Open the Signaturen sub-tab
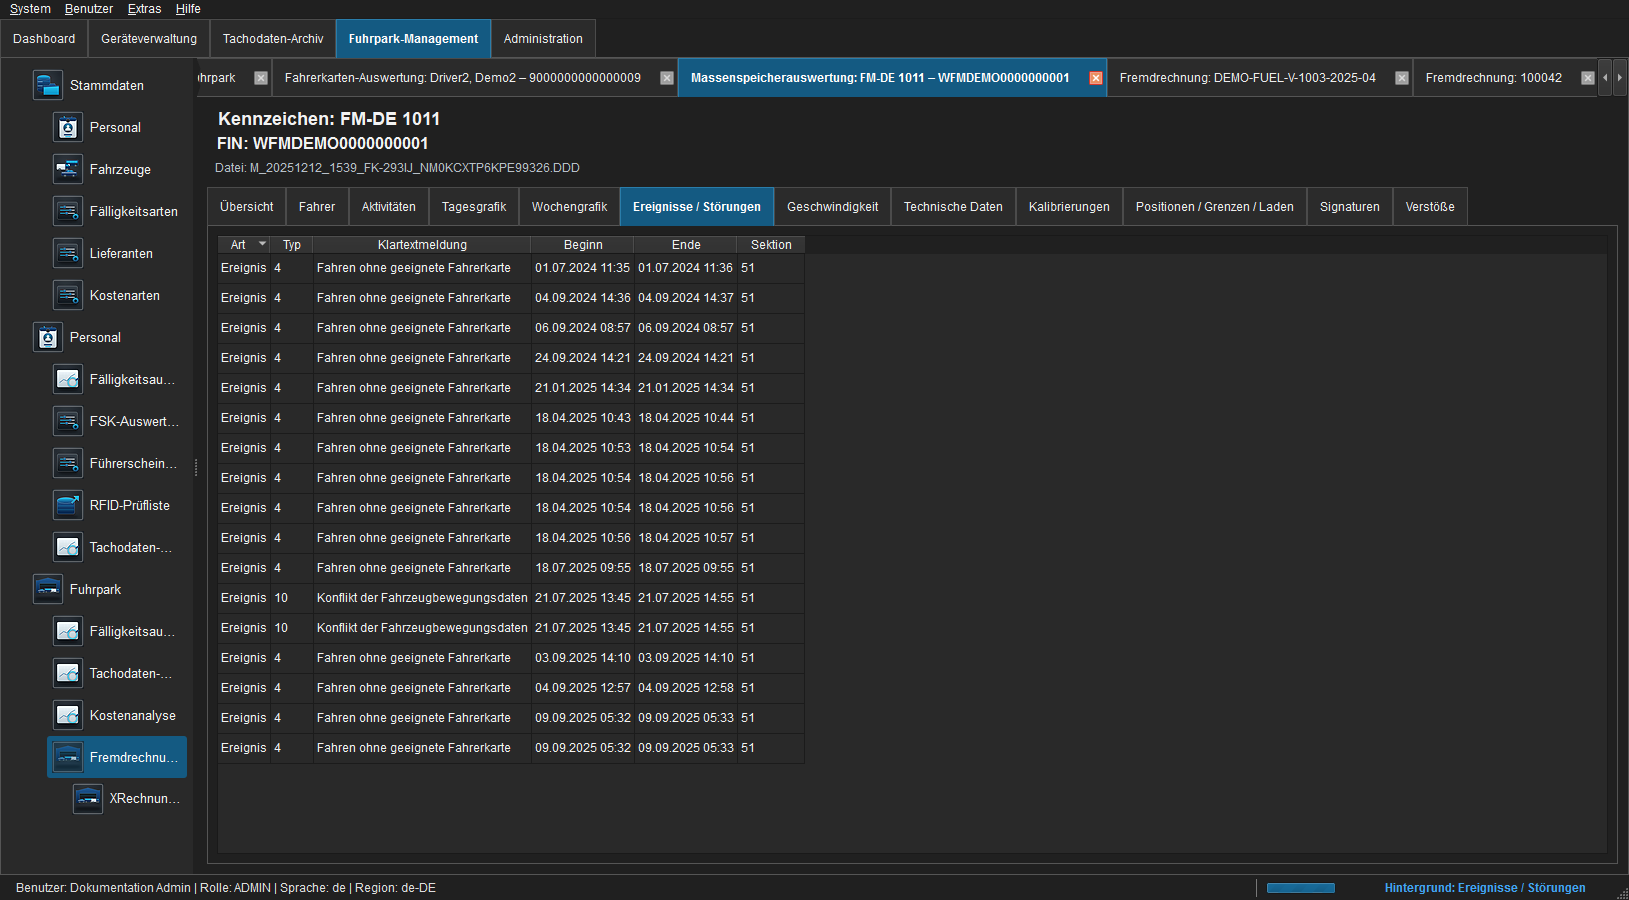This screenshot has height=900, width=1629. point(1350,207)
